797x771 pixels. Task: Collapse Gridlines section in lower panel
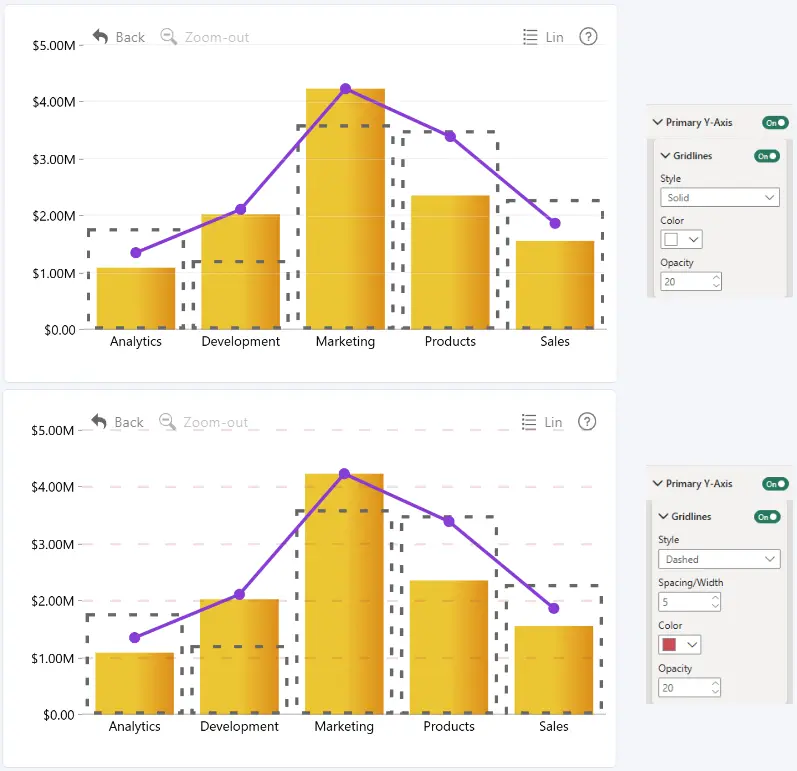coord(663,516)
